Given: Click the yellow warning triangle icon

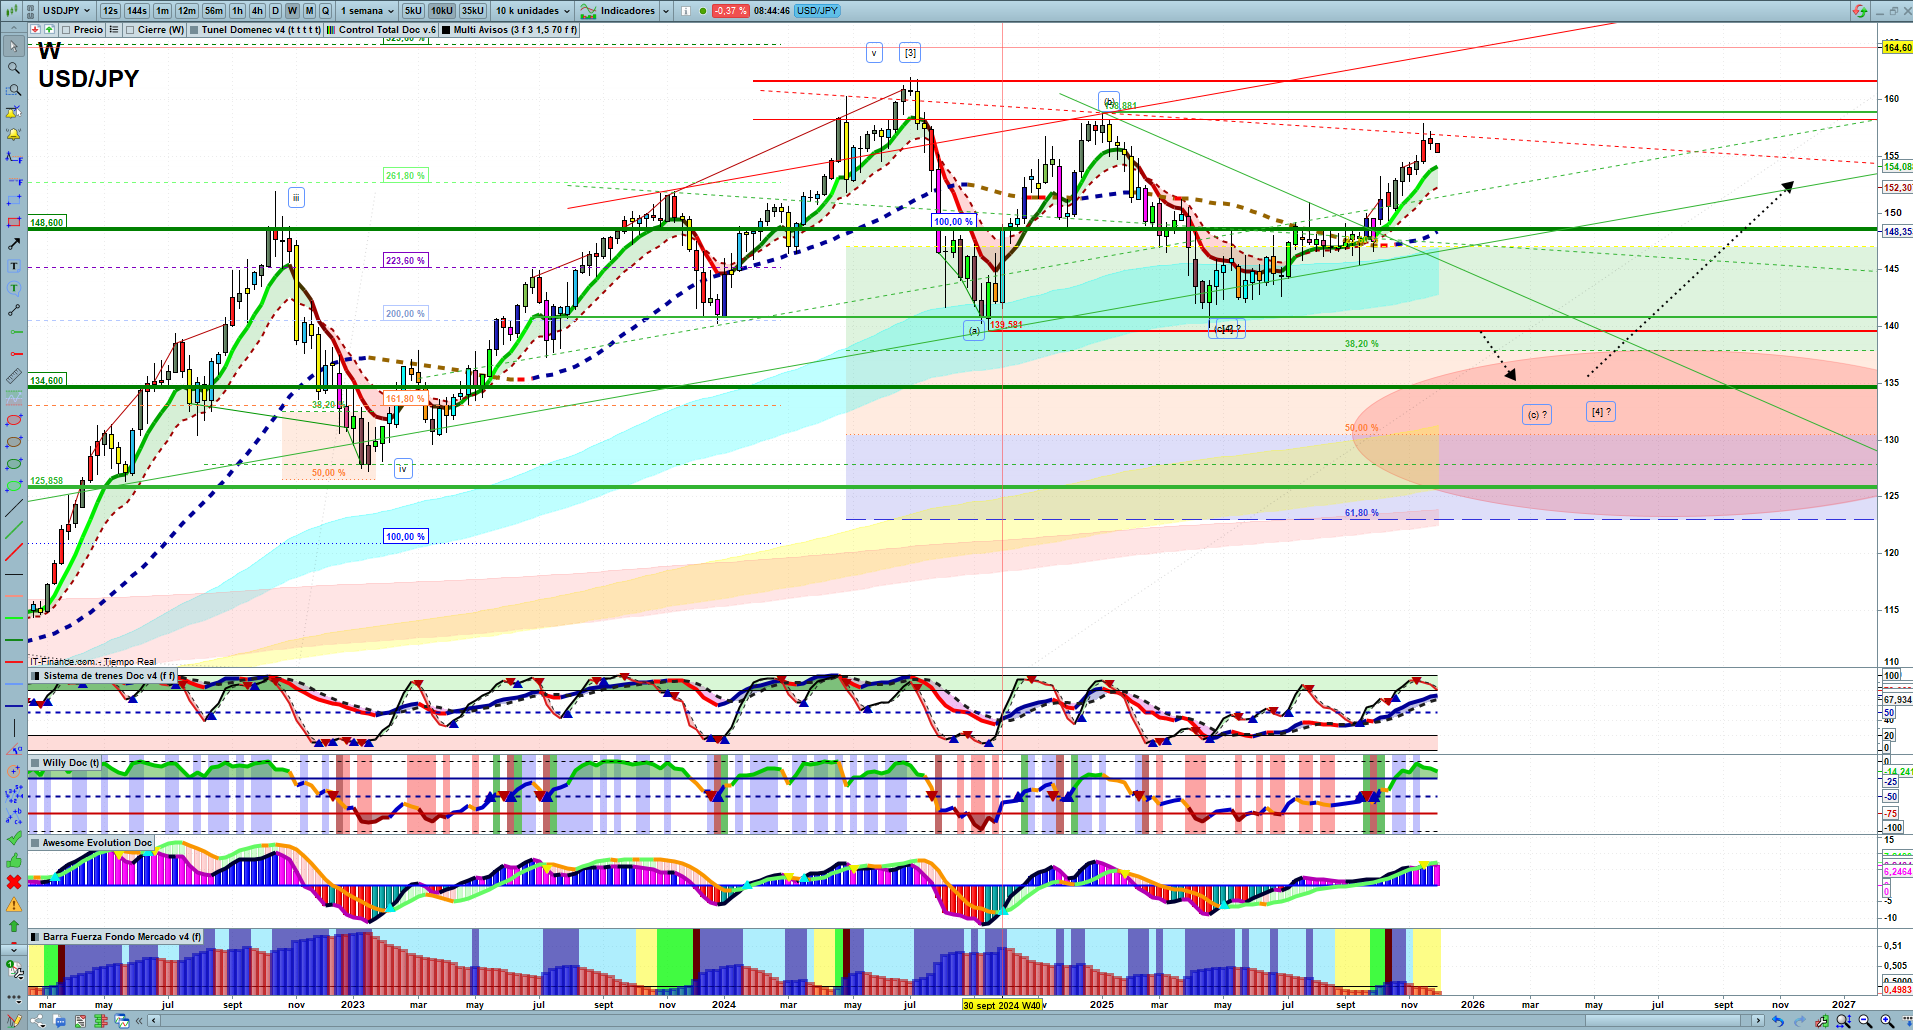Looking at the screenshot, I should click(x=14, y=904).
